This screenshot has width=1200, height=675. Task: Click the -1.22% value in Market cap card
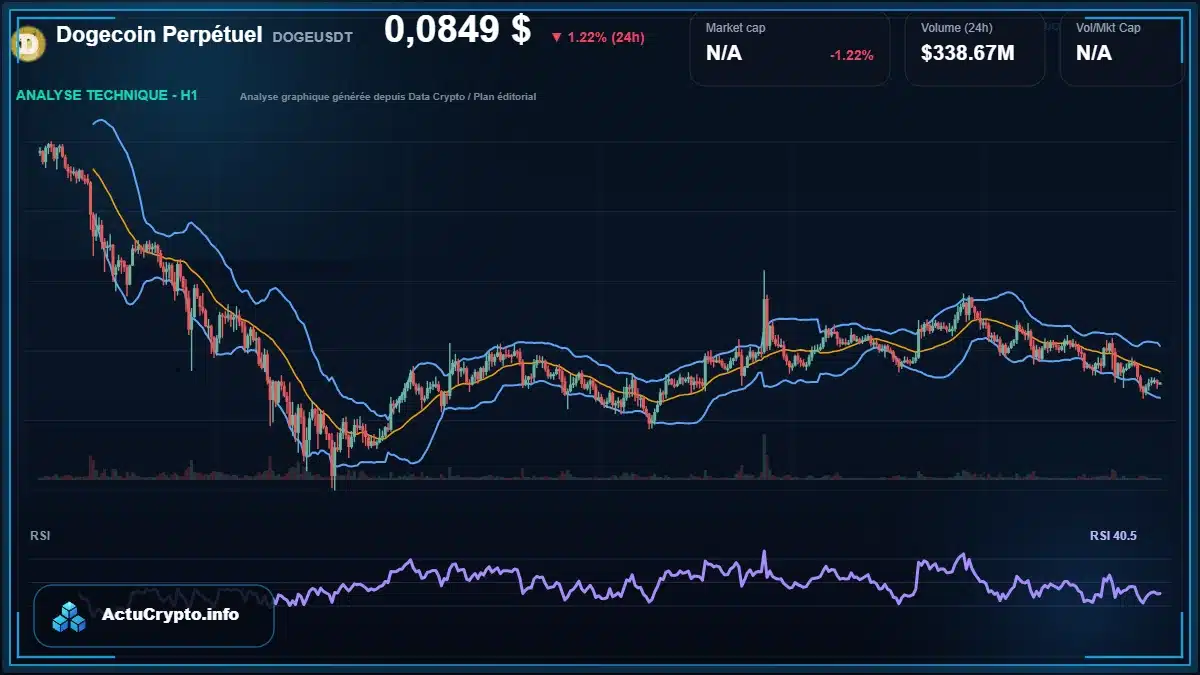[x=852, y=55]
